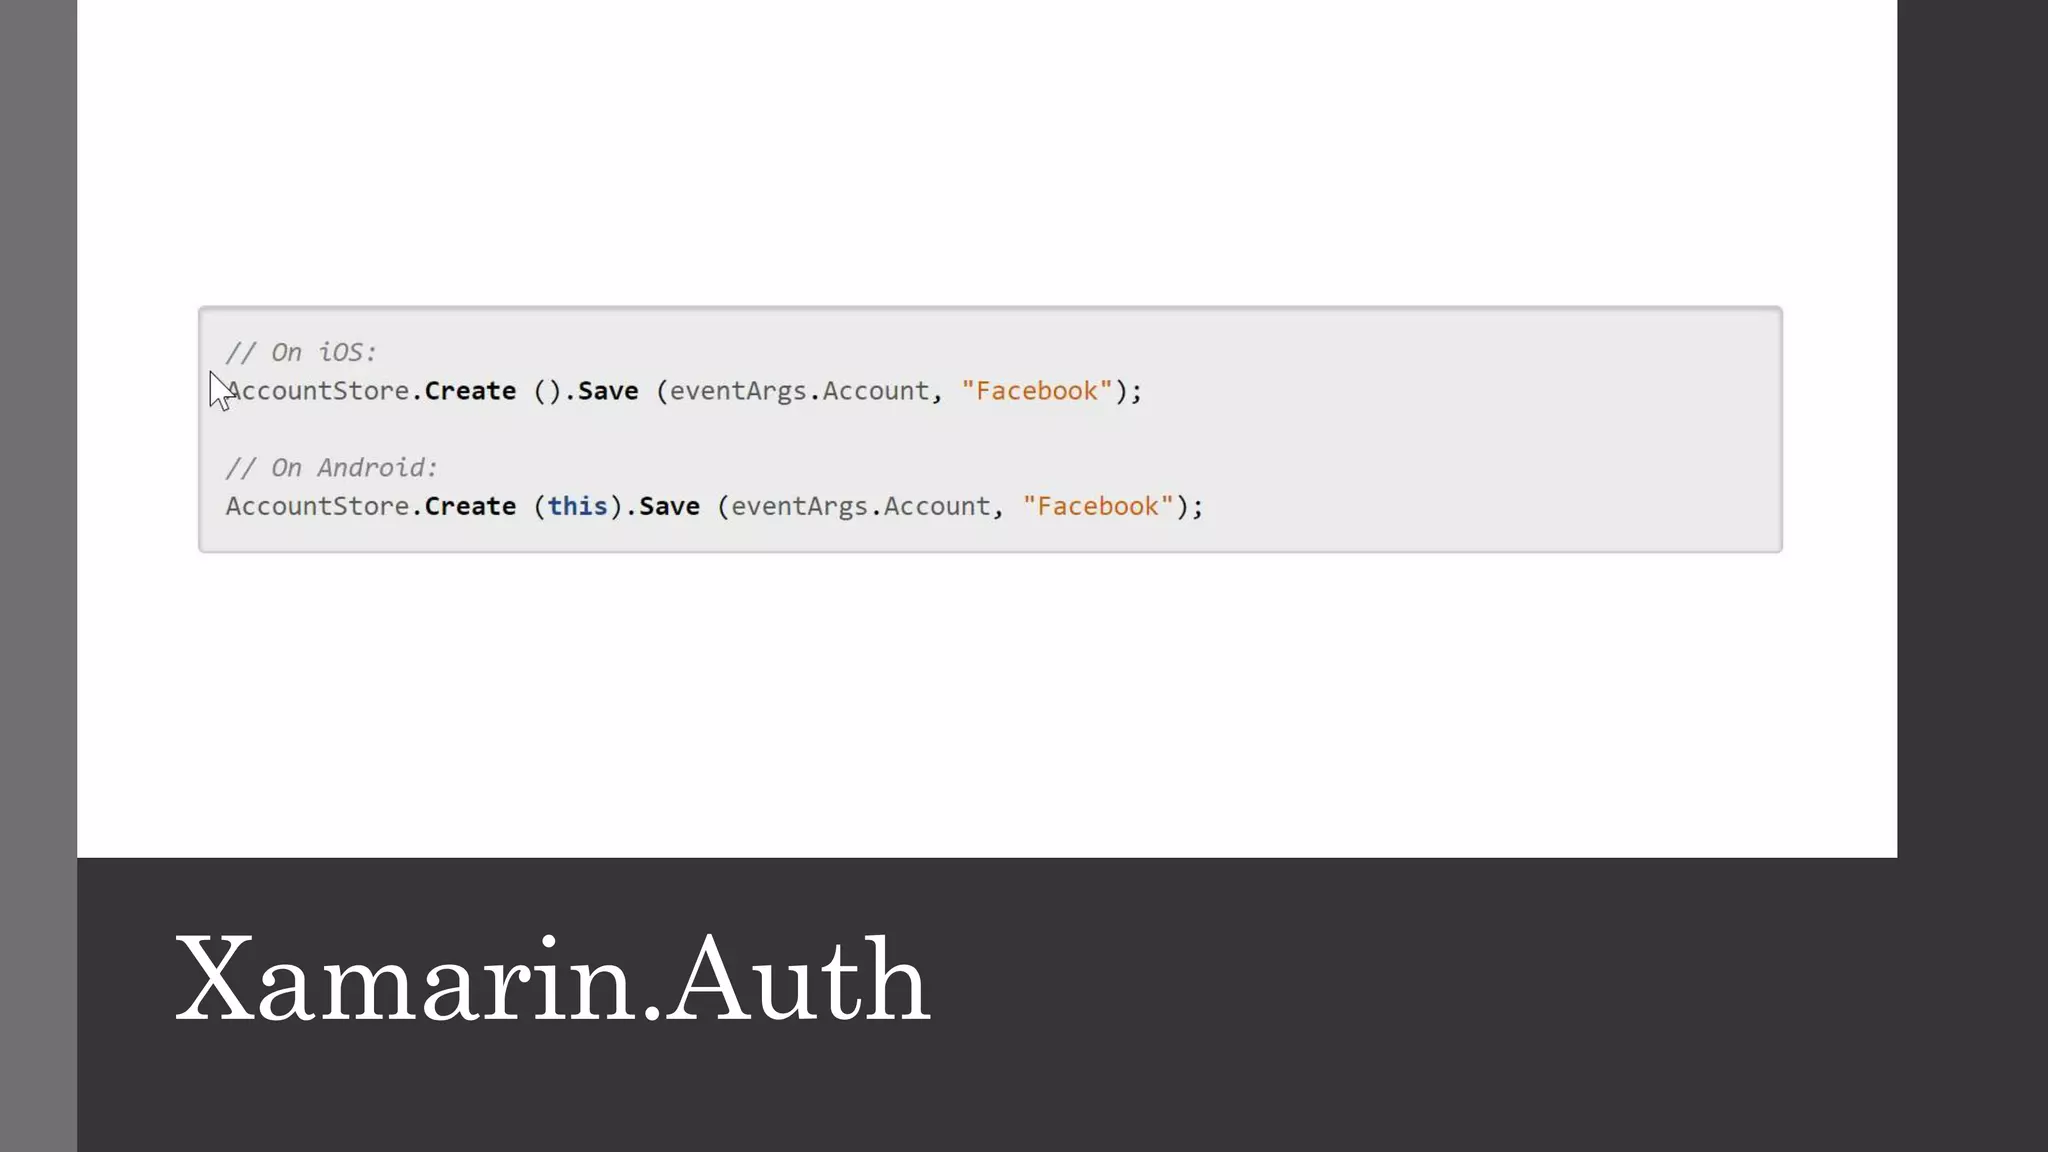Image resolution: width=2048 pixels, height=1152 pixels.
Task: Click the '// On Android:' comment line
Action: point(332,467)
